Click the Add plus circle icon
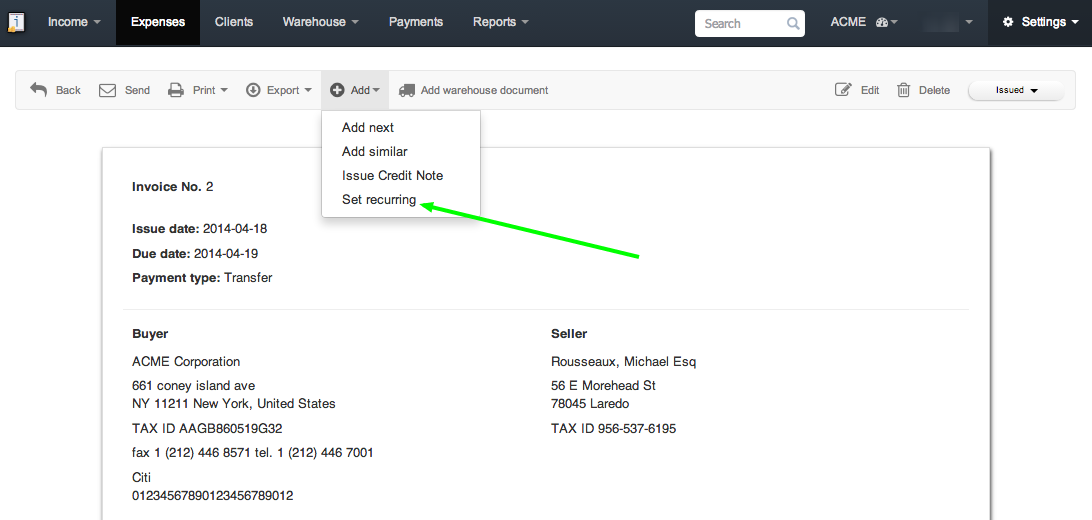Screen dimensions: 1092x520 (337, 90)
